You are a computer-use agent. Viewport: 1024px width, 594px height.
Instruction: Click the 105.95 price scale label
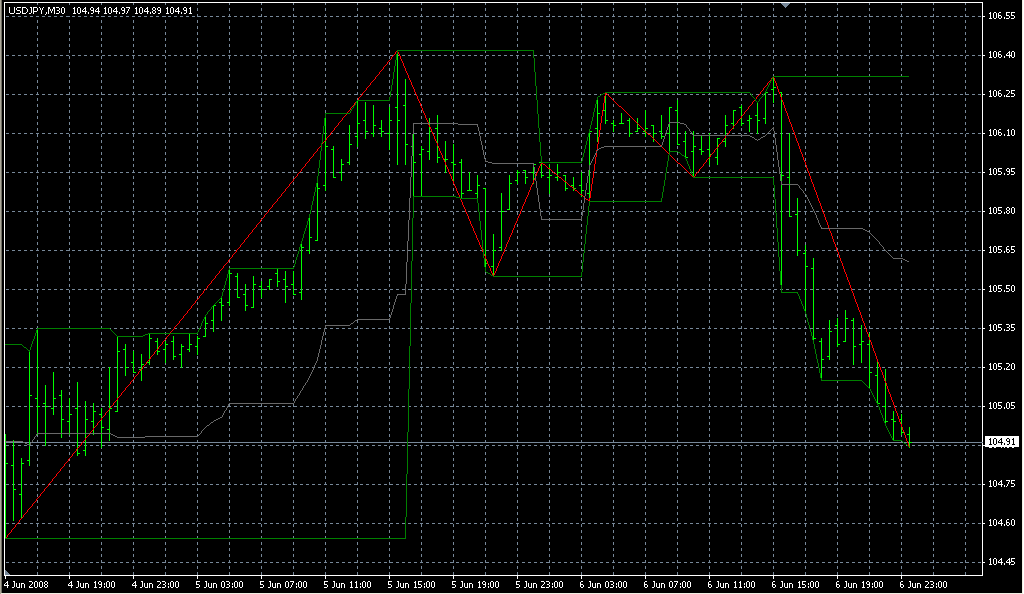point(1001,172)
